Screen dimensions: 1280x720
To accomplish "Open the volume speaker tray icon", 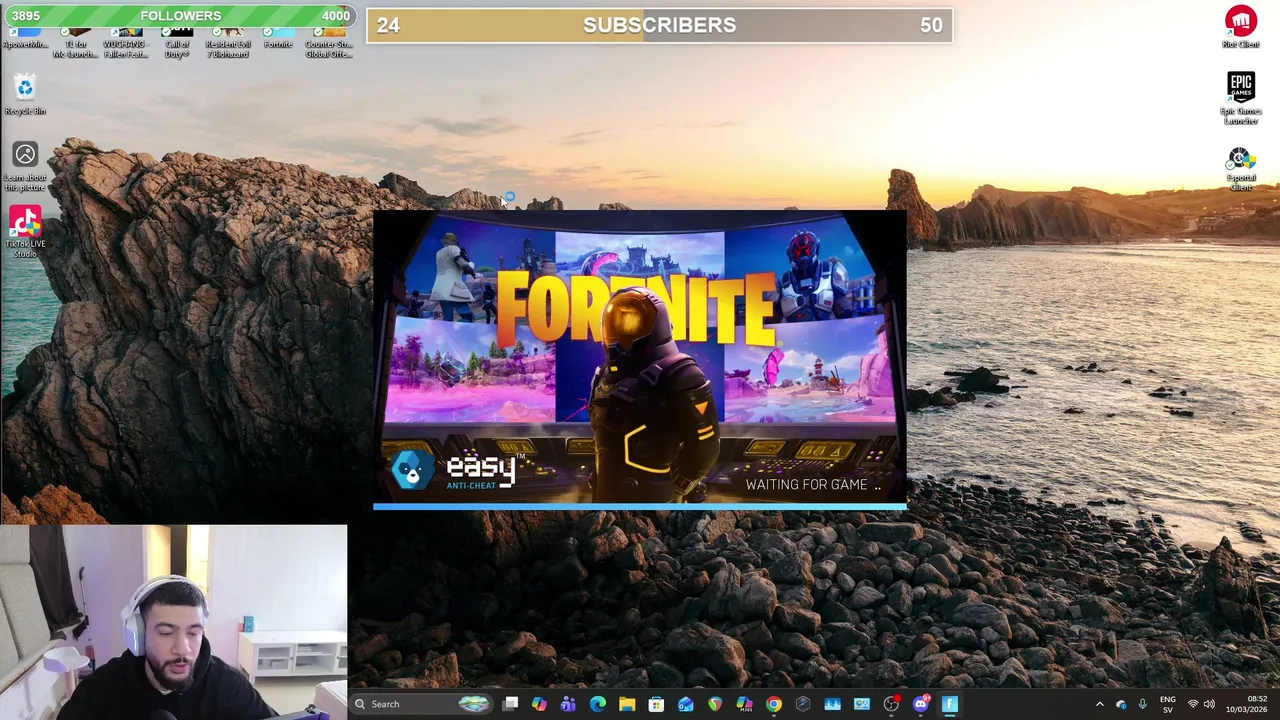I will tap(1209, 704).
